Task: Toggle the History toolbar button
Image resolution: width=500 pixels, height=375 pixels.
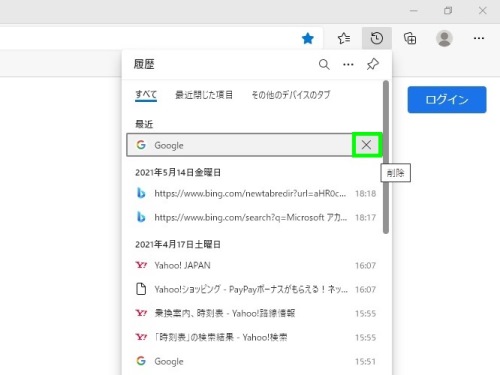Action: (x=377, y=38)
